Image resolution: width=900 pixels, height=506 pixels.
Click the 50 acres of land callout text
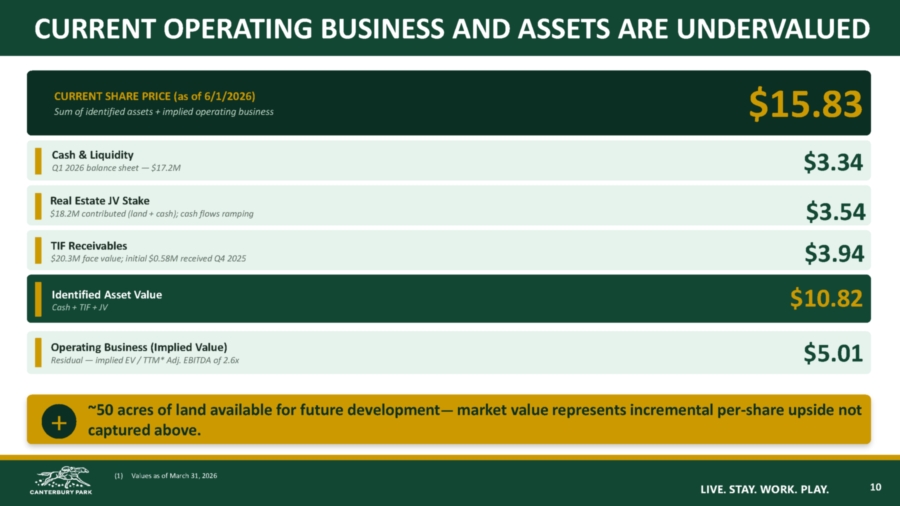pos(475,420)
